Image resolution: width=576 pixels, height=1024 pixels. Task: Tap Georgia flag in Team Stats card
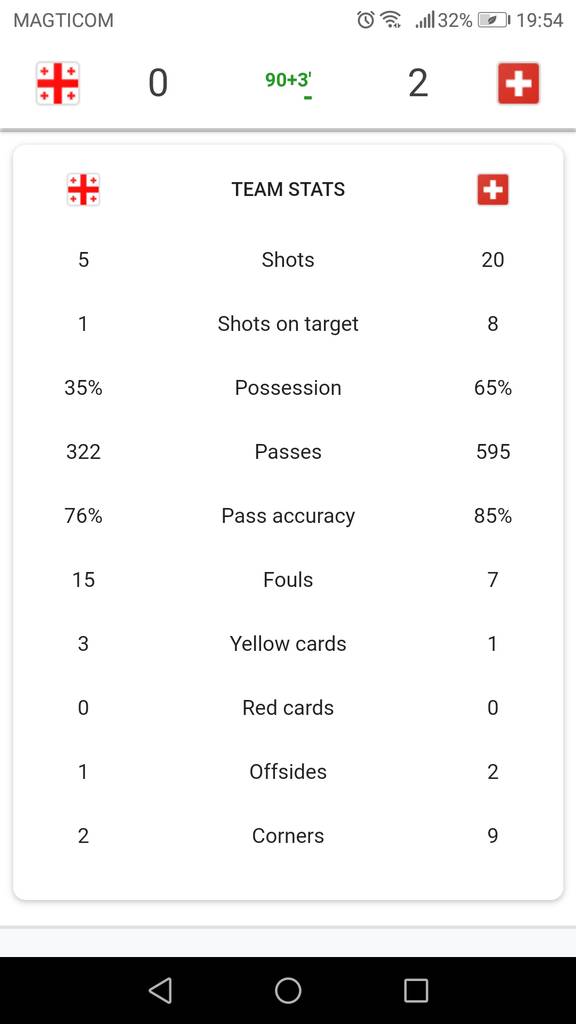[84, 190]
